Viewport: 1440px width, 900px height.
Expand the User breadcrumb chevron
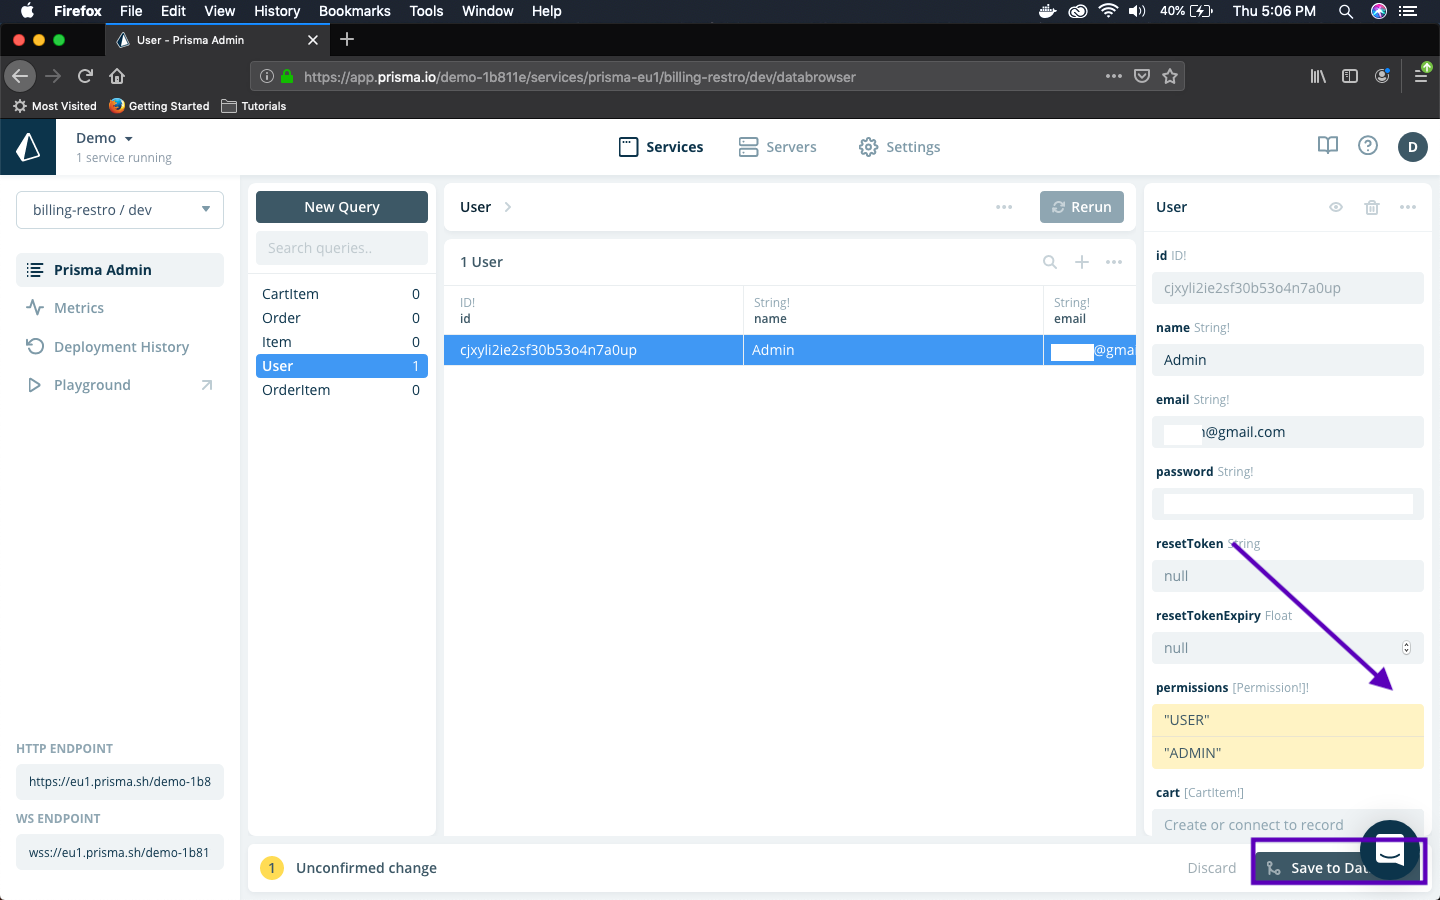508,207
